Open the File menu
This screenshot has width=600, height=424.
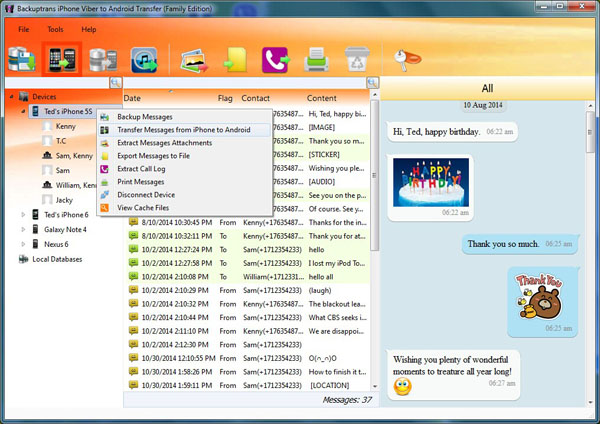(24, 29)
